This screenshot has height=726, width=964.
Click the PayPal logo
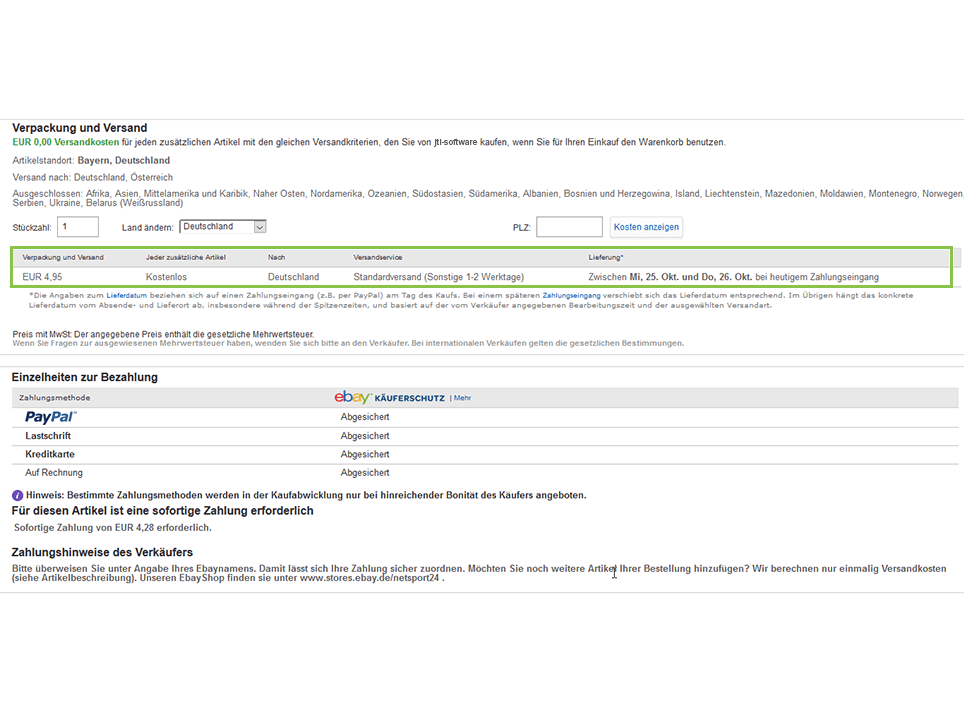(50, 417)
